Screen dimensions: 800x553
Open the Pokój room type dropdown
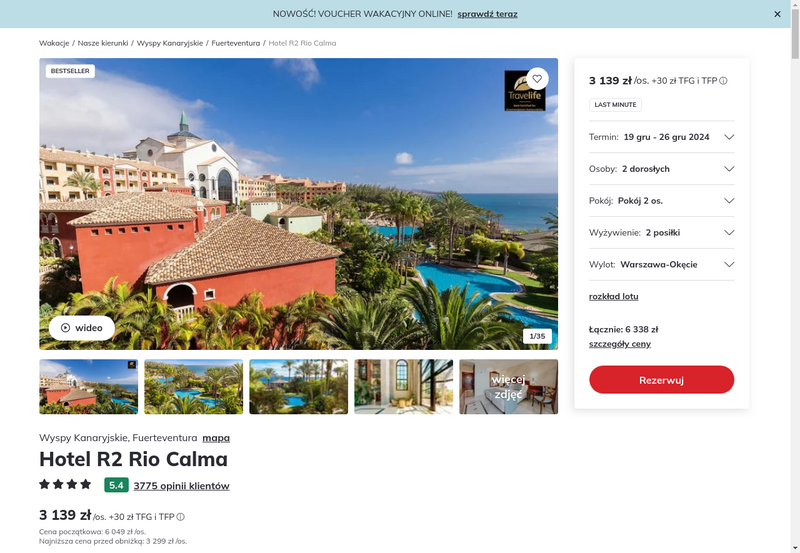(x=661, y=200)
